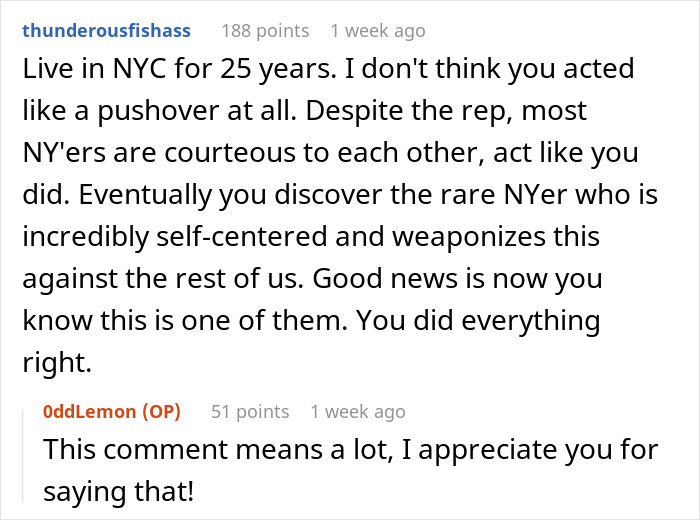Click the line starting 'NY'ers are courteous'
Screen dimensions: 700x520
click(x=330, y=153)
